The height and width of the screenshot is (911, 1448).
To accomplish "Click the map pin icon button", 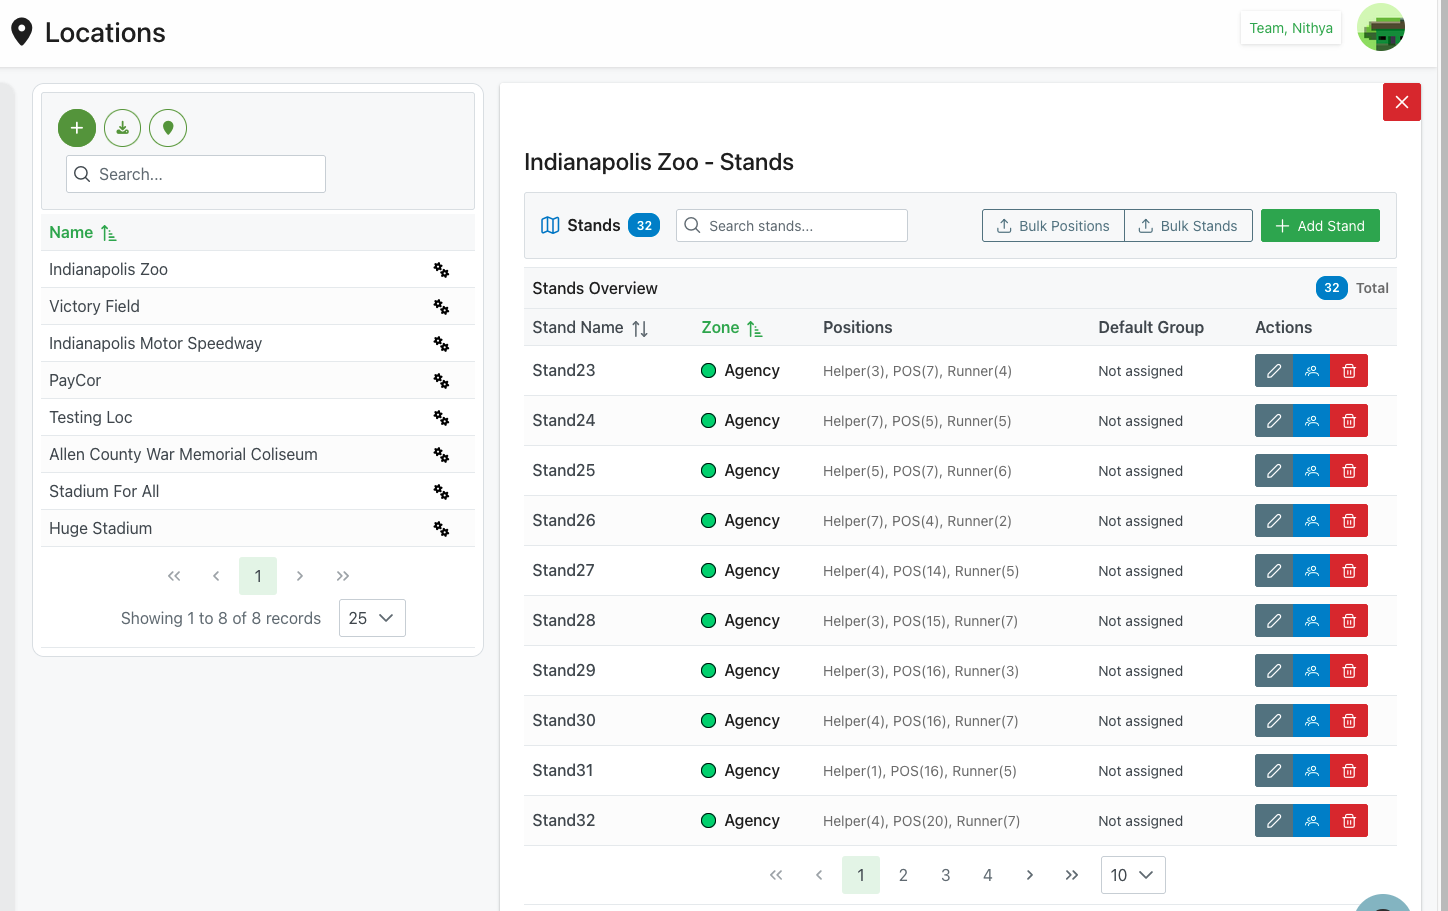I will (x=168, y=128).
